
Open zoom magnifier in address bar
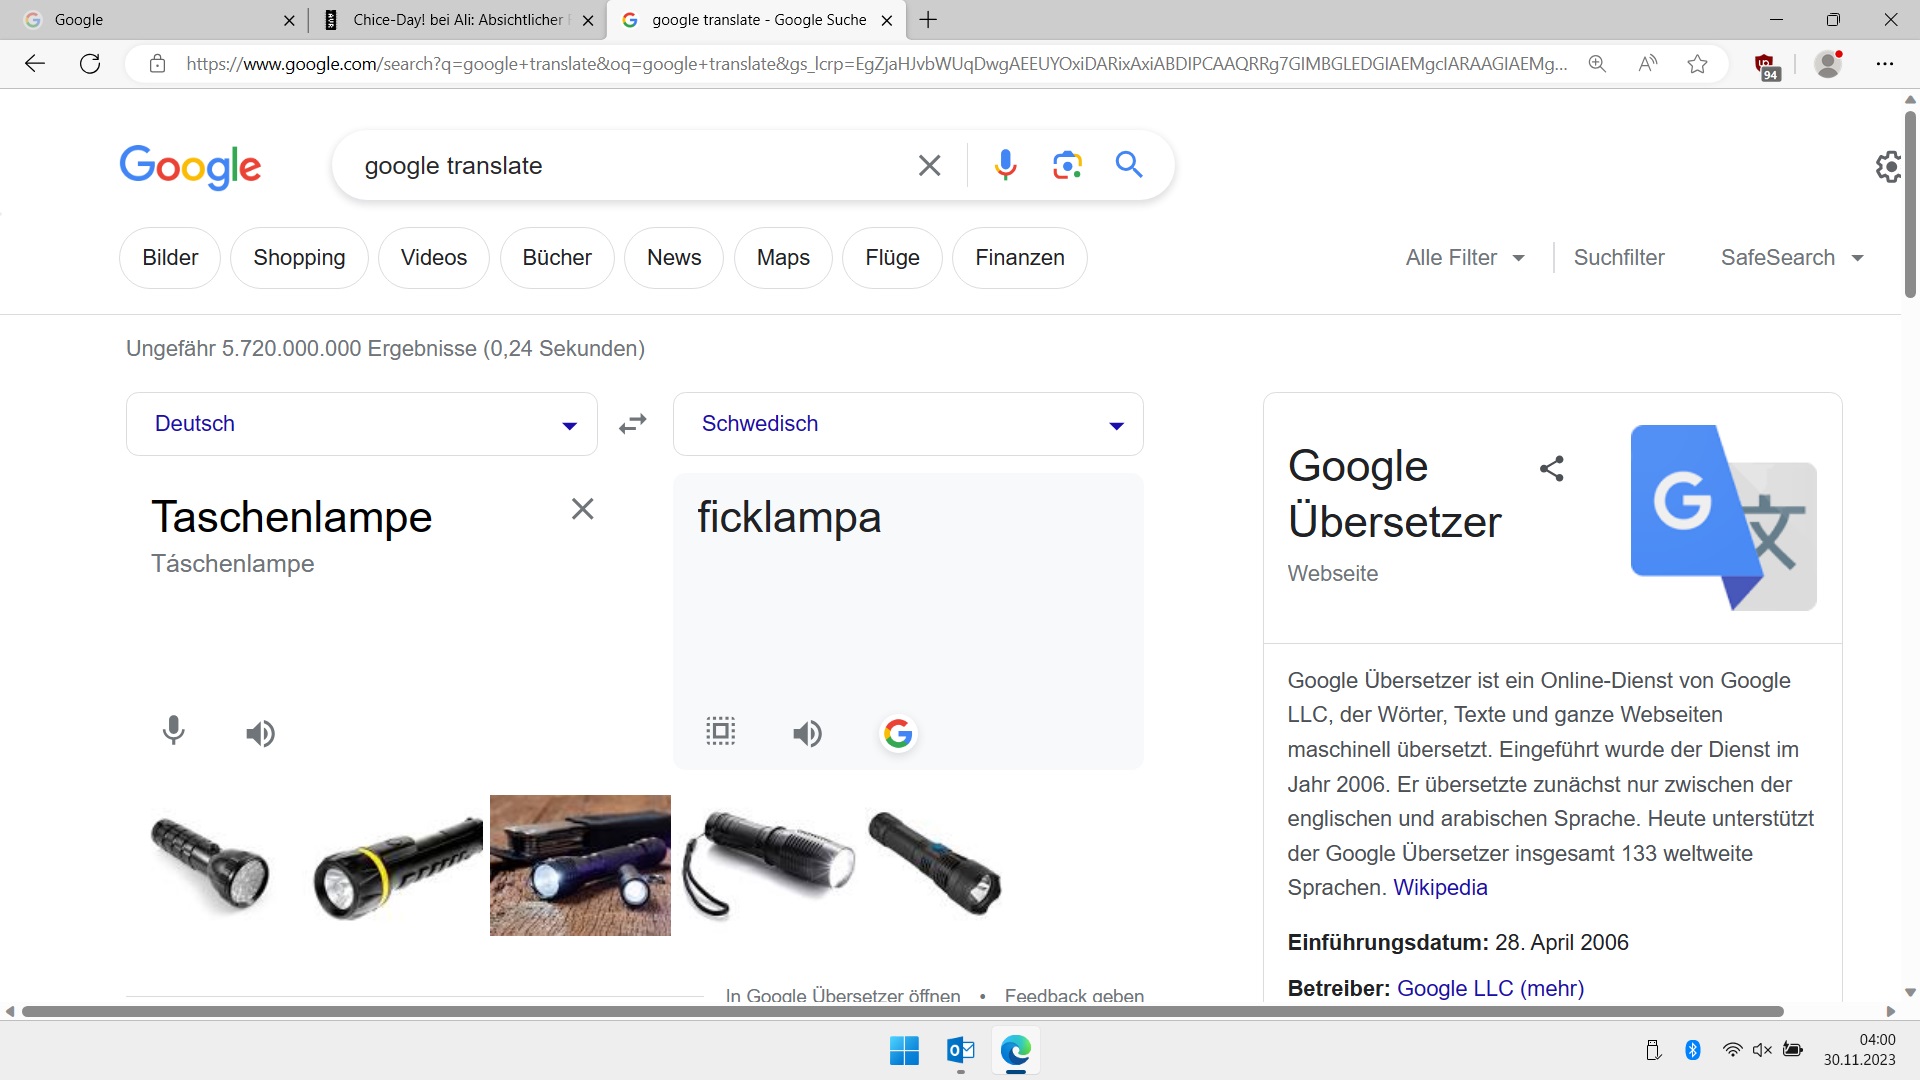[x=1597, y=64]
